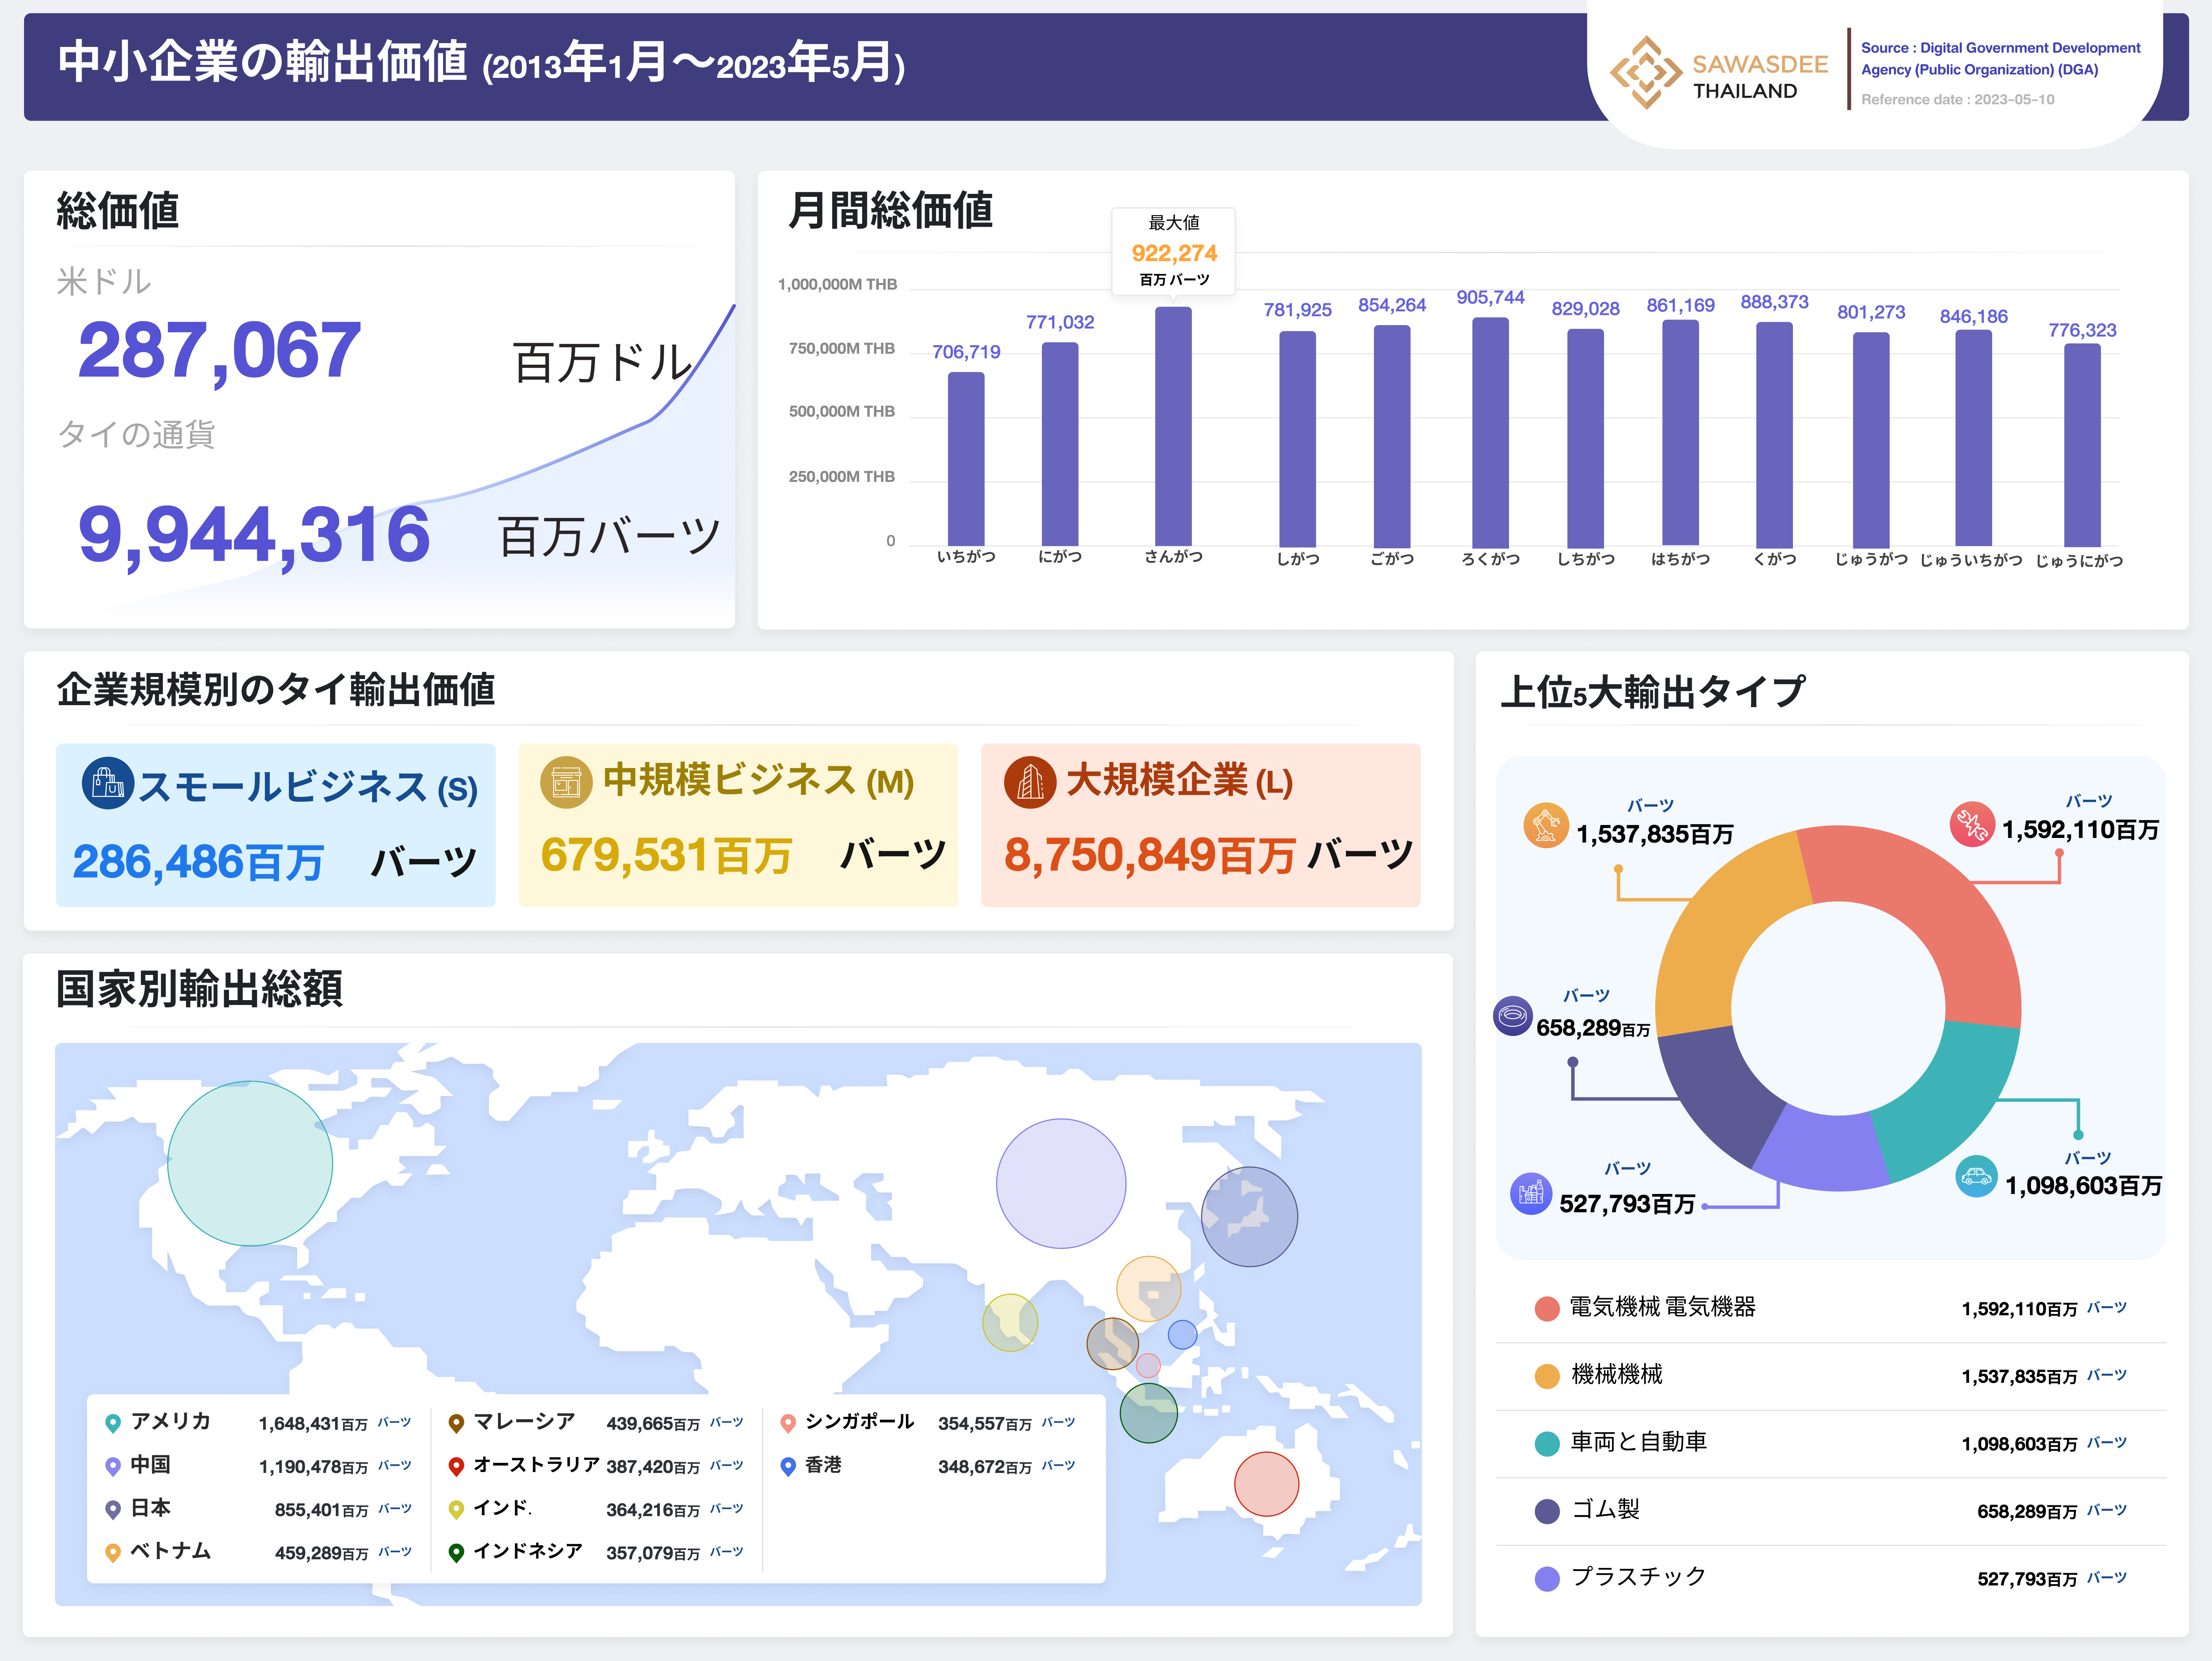This screenshot has height=1661, width=2212.
Task: Click the violet プラスチック legend dot
Action: (1547, 1579)
